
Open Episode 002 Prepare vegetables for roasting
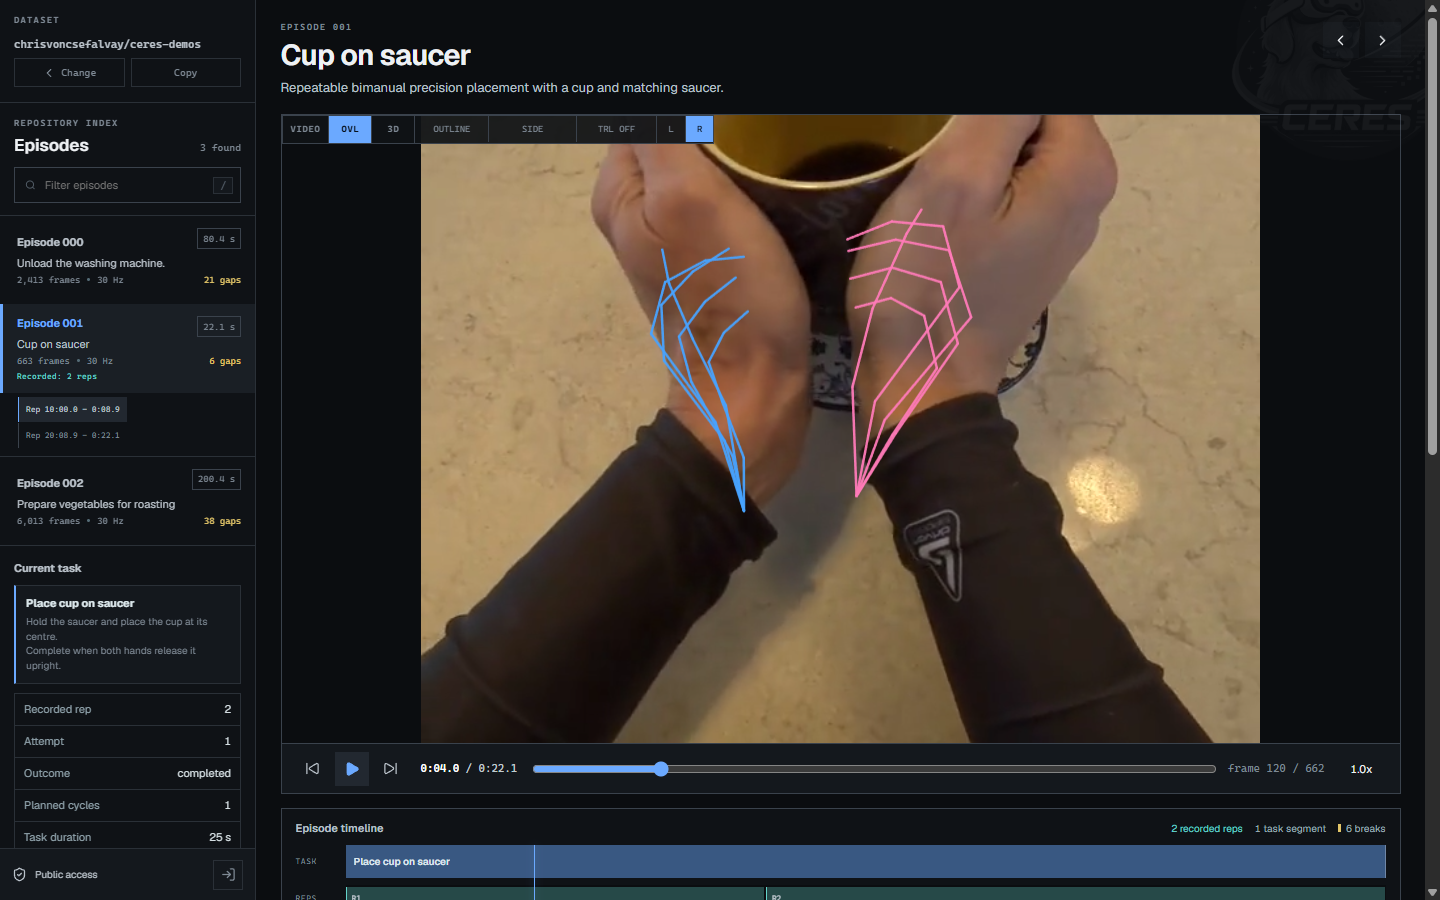(128, 501)
